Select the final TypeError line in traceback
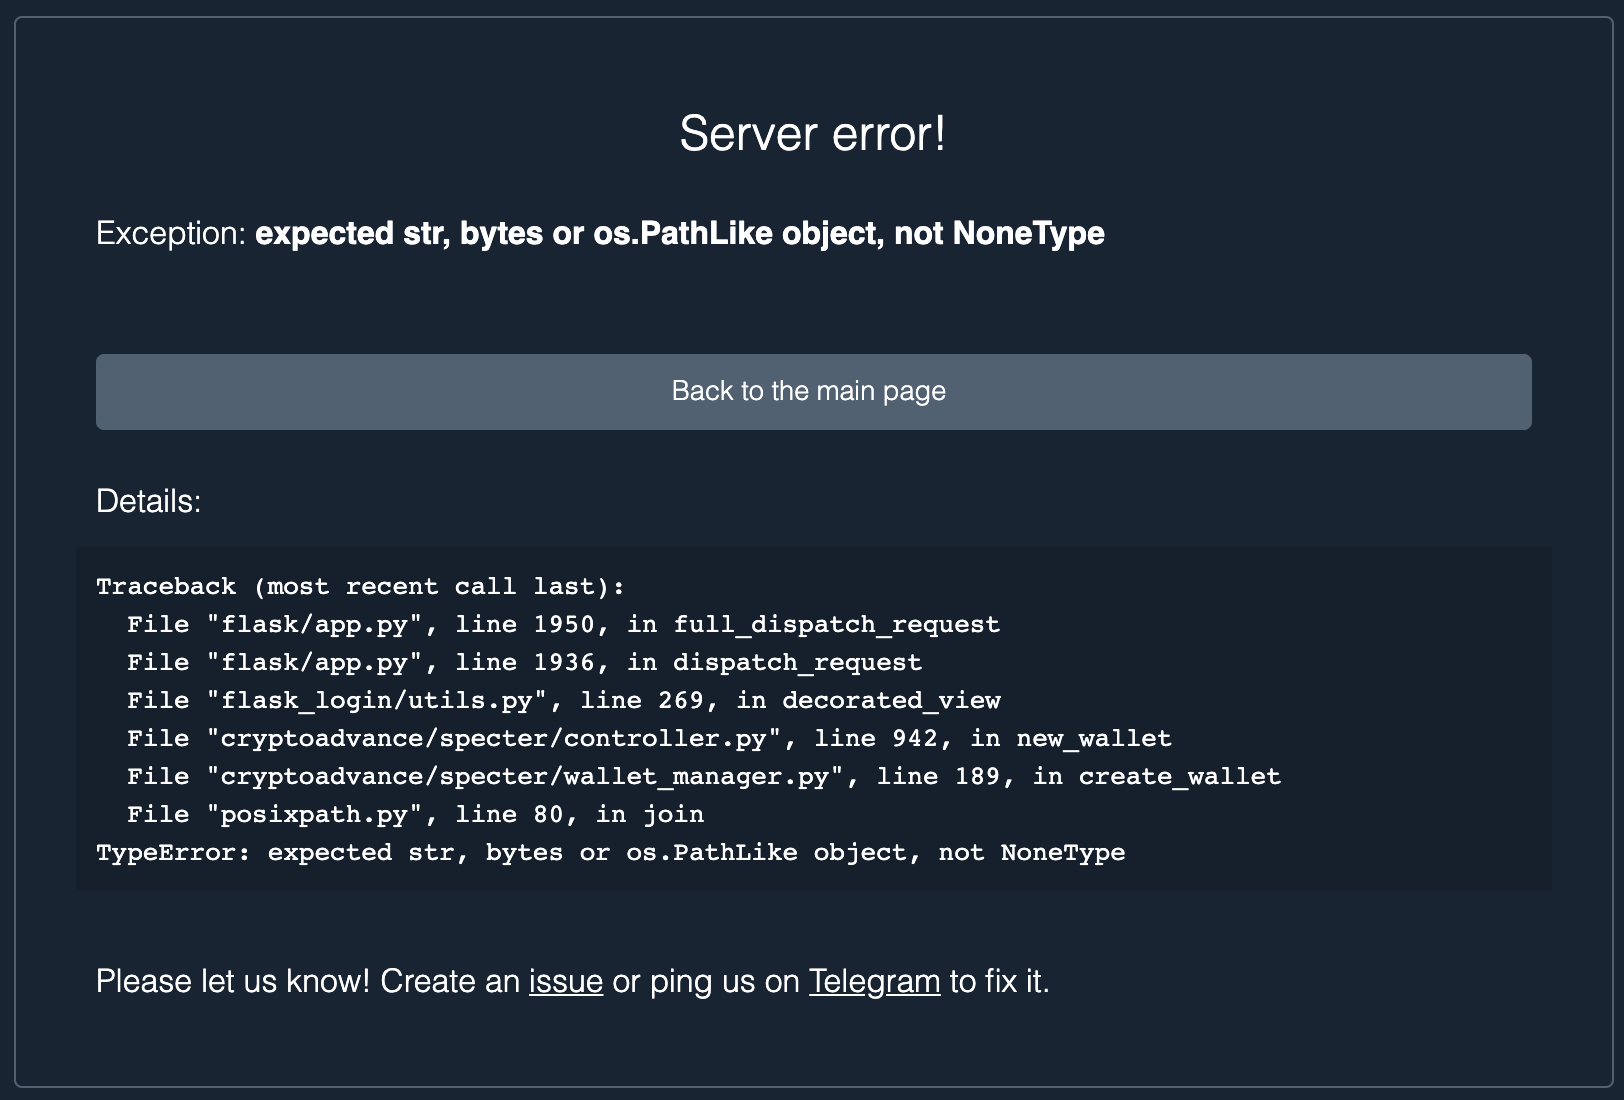The width and height of the screenshot is (1624, 1100). [x=611, y=853]
